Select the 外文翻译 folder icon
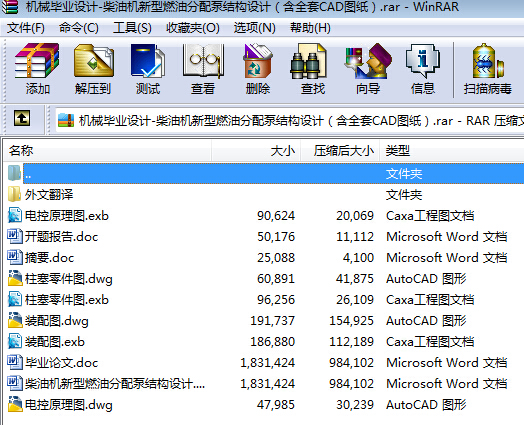 pyautogui.click(x=14, y=194)
